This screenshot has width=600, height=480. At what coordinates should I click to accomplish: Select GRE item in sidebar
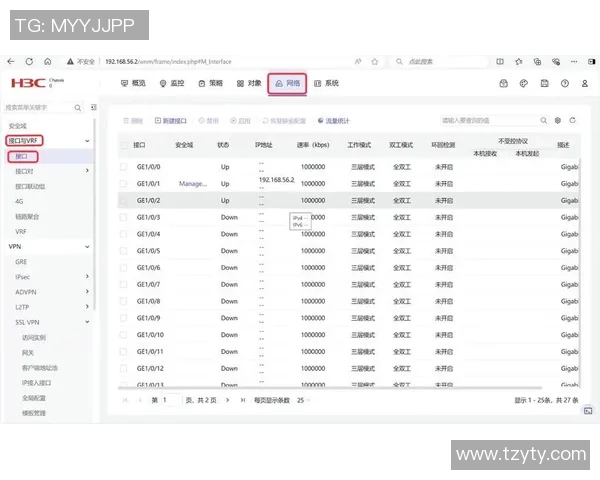[x=21, y=262]
